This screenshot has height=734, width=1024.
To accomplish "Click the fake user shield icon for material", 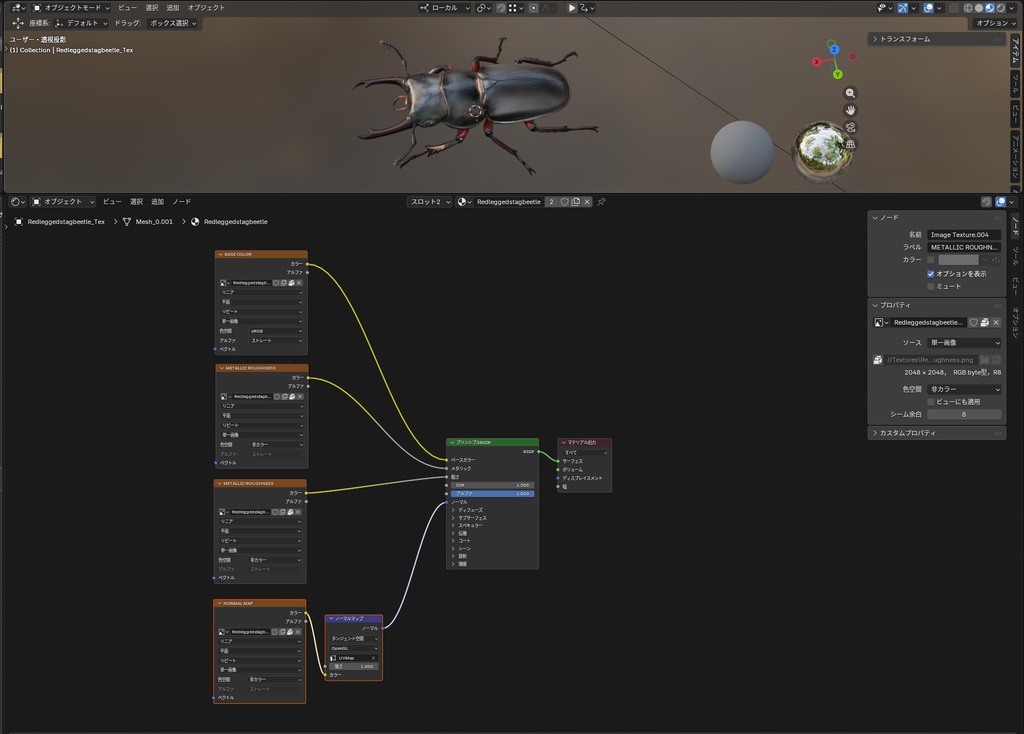I will tap(565, 202).
